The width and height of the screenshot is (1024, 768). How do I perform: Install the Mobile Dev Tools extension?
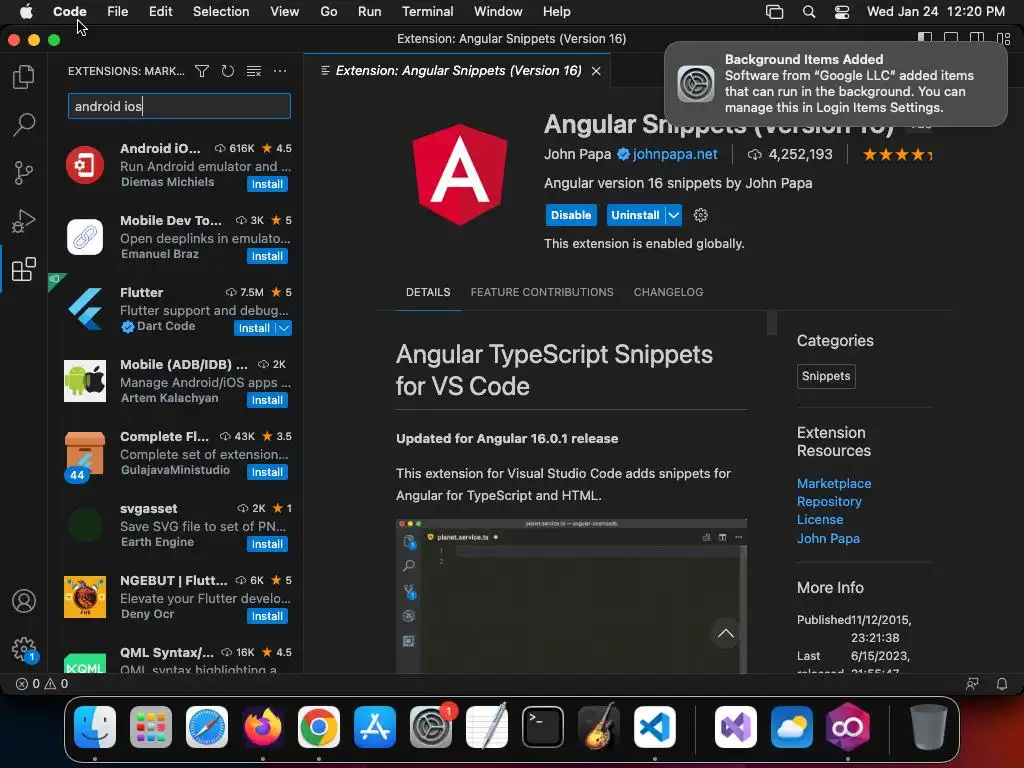[267, 256]
